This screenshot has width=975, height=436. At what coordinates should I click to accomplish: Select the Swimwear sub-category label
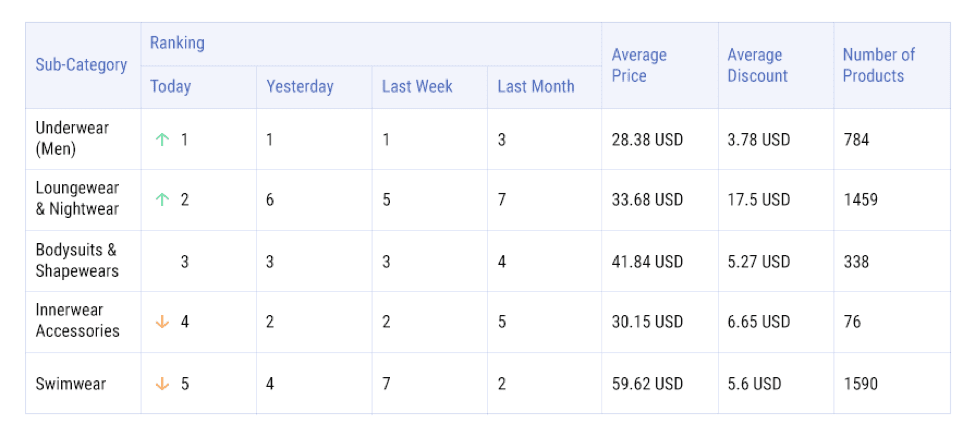[70, 384]
